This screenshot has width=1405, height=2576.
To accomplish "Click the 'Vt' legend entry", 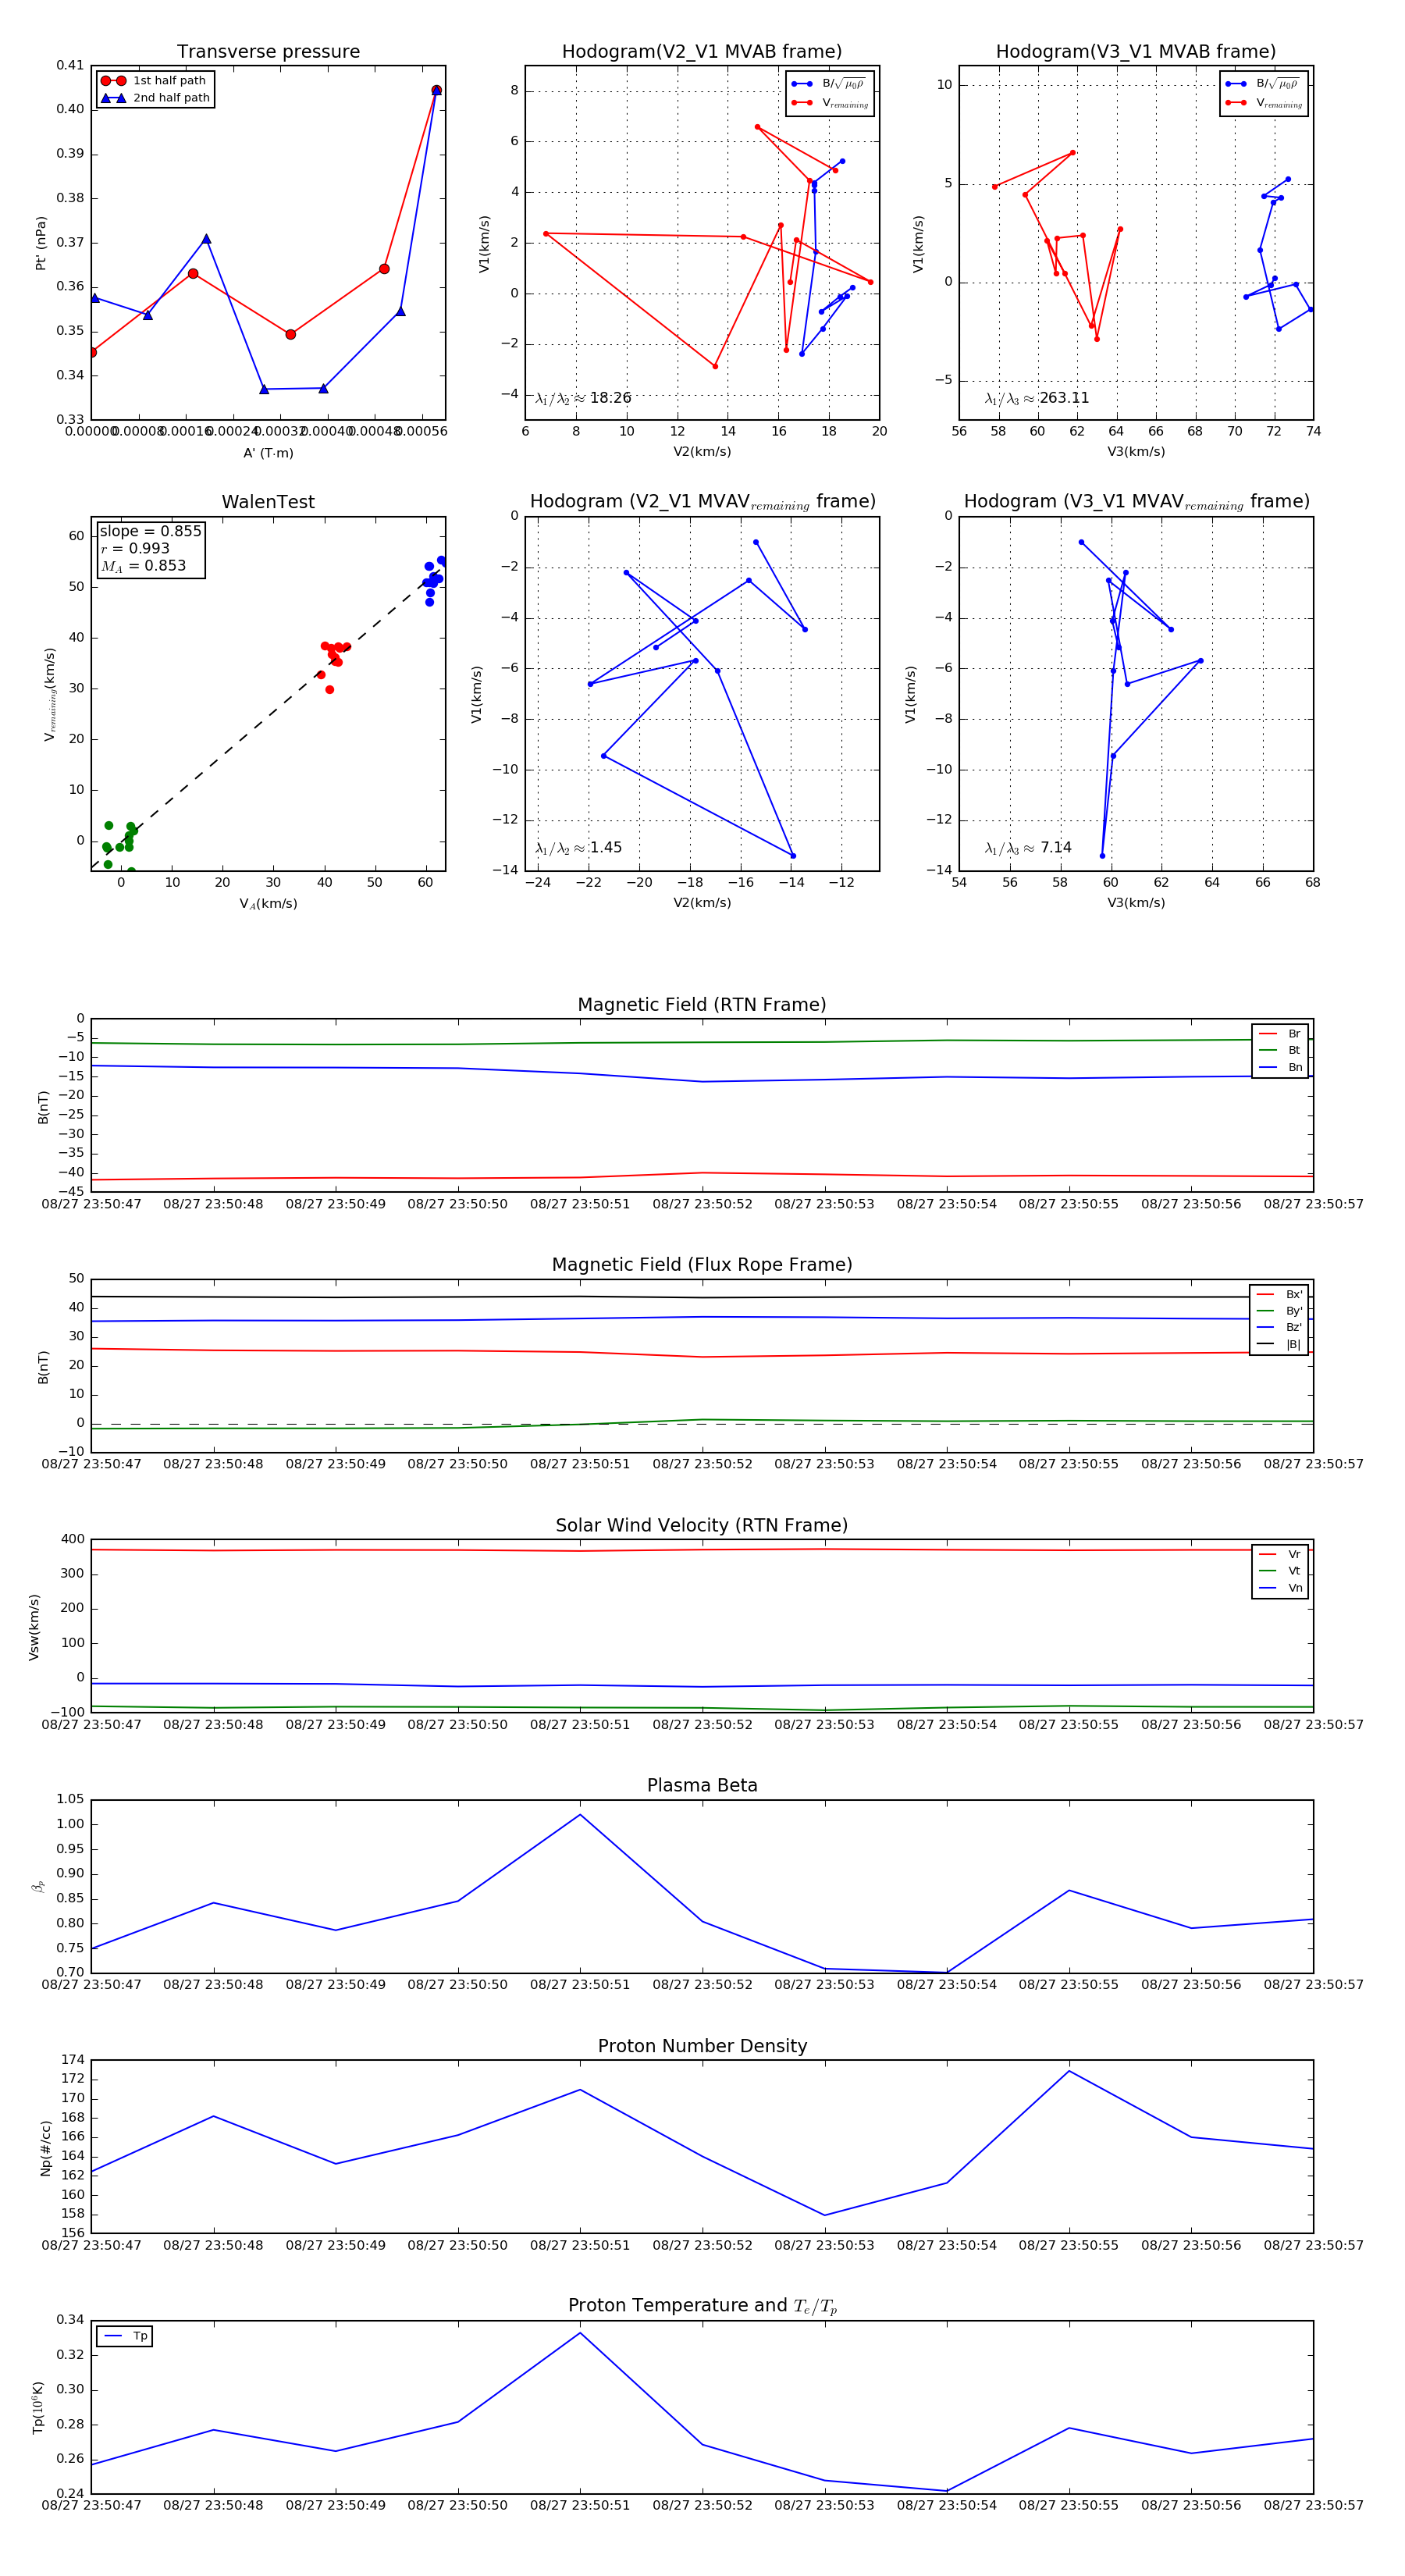I will point(1280,1571).
